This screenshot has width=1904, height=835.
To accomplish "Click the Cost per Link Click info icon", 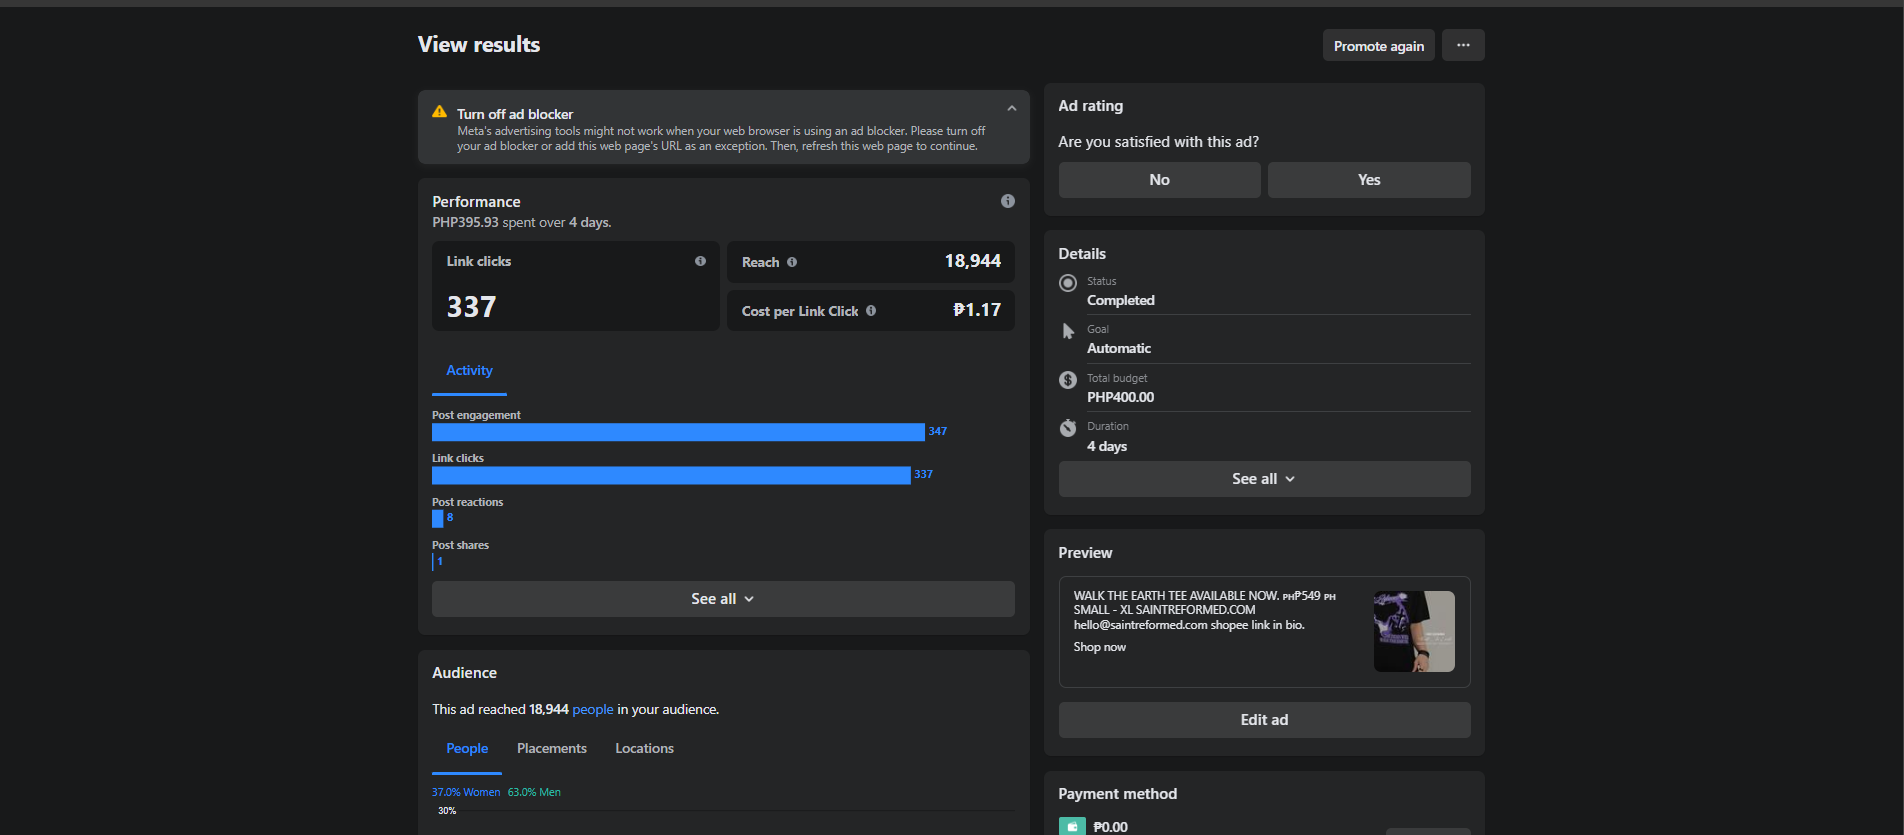I will click(x=871, y=311).
